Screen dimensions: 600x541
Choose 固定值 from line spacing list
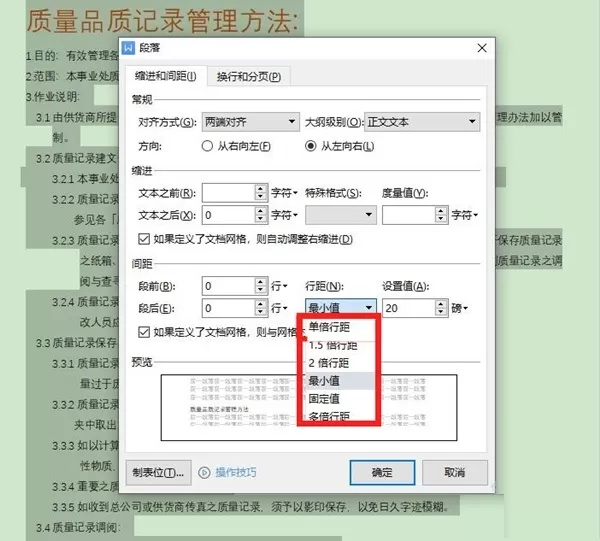coord(339,399)
